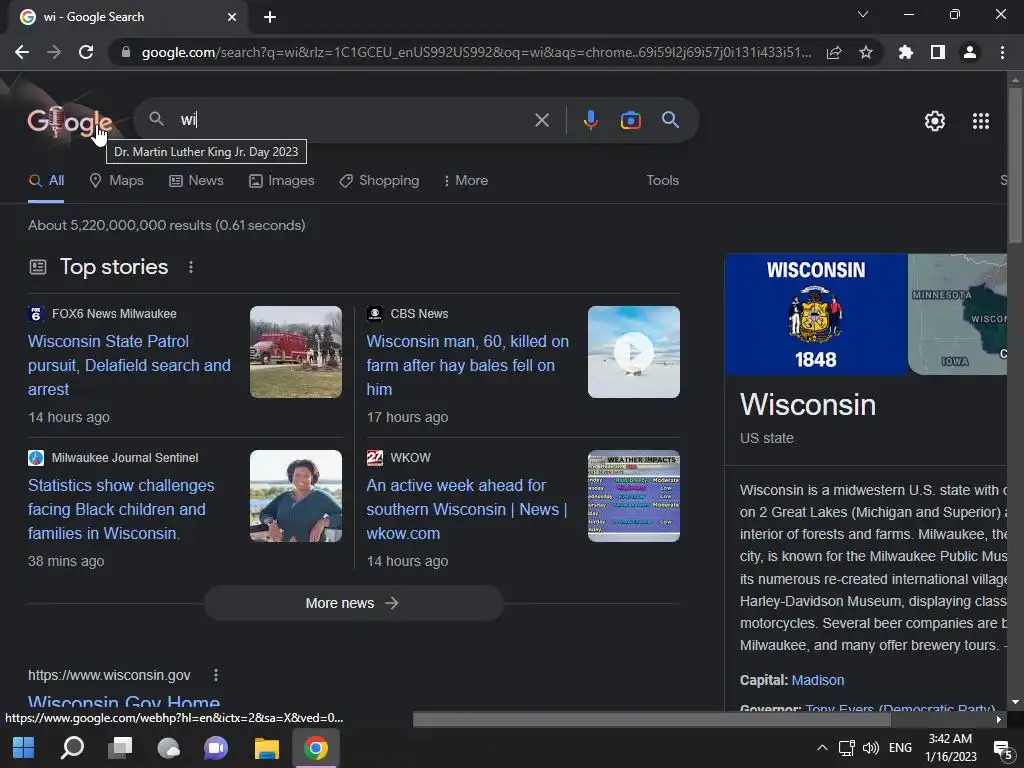The image size is (1024, 768).
Task: Open File Explorer from taskbar
Action: [266, 748]
